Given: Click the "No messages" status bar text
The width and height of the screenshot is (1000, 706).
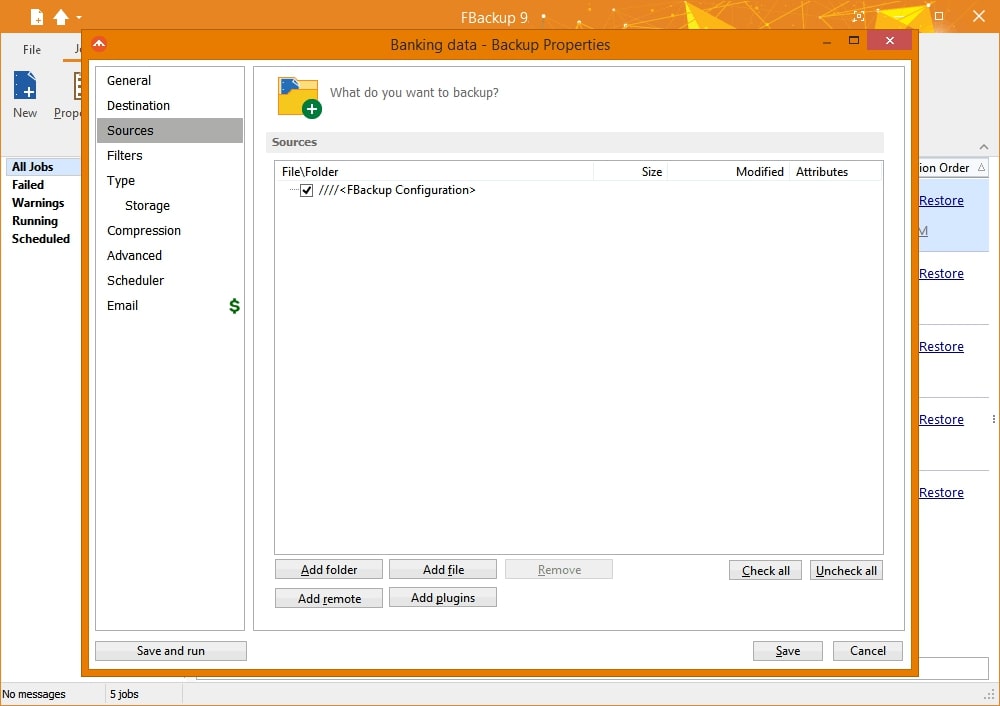Looking at the screenshot, I should 34,694.
